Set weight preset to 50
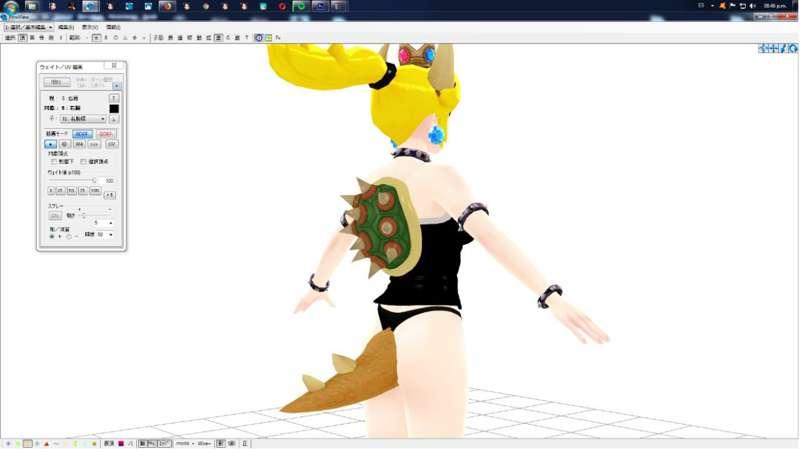 click(x=71, y=190)
